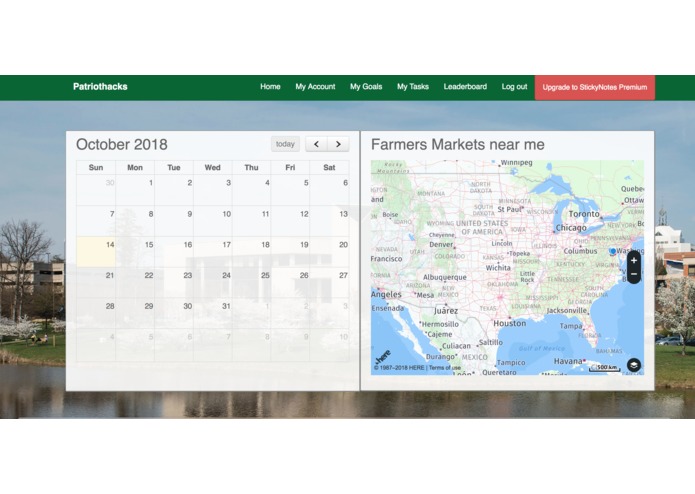Click Denver label on the map
Image resolution: width=695 pixels, height=494 pixels.
tap(441, 244)
